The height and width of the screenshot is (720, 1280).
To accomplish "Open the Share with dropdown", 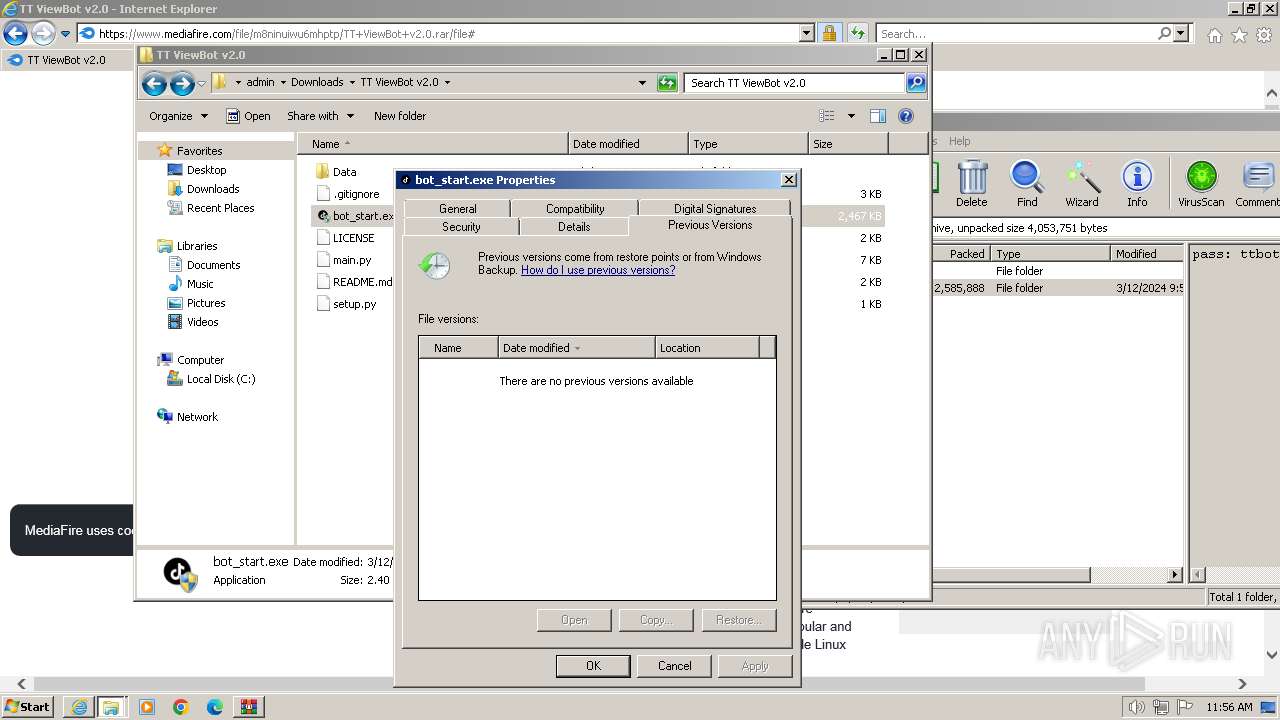I will (320, 116).
